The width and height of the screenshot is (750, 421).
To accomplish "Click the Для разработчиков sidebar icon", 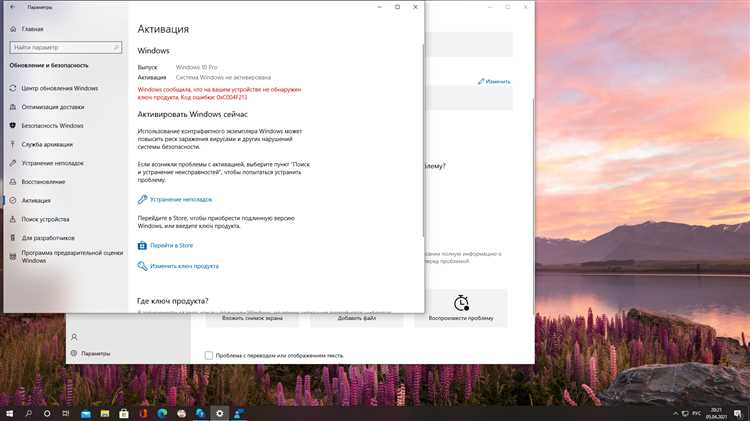I will point(13,238).
